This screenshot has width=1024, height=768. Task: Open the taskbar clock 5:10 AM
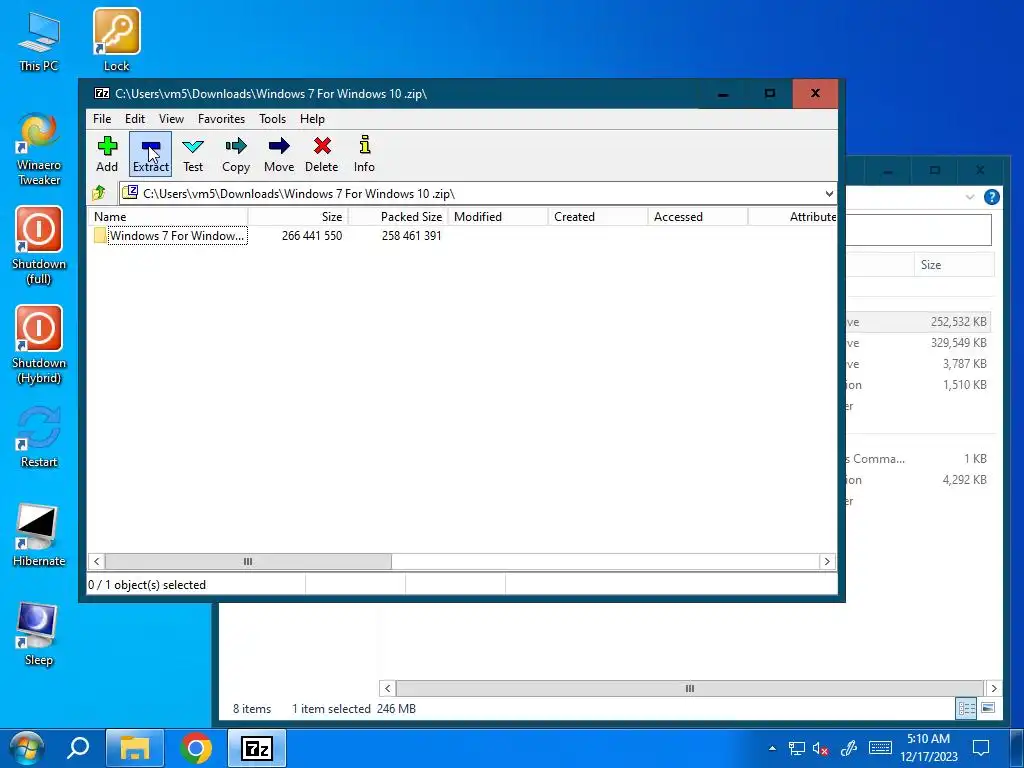tap(929, 748)
